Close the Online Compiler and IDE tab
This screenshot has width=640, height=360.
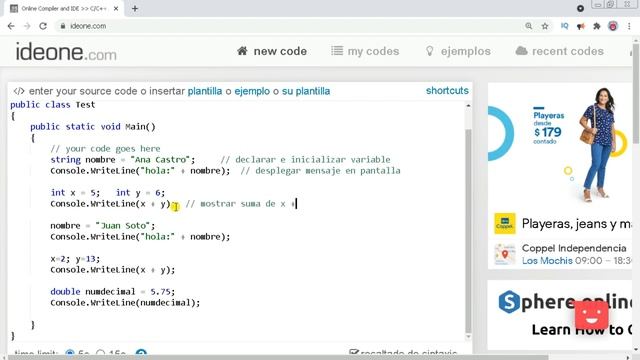click(116, 8)
